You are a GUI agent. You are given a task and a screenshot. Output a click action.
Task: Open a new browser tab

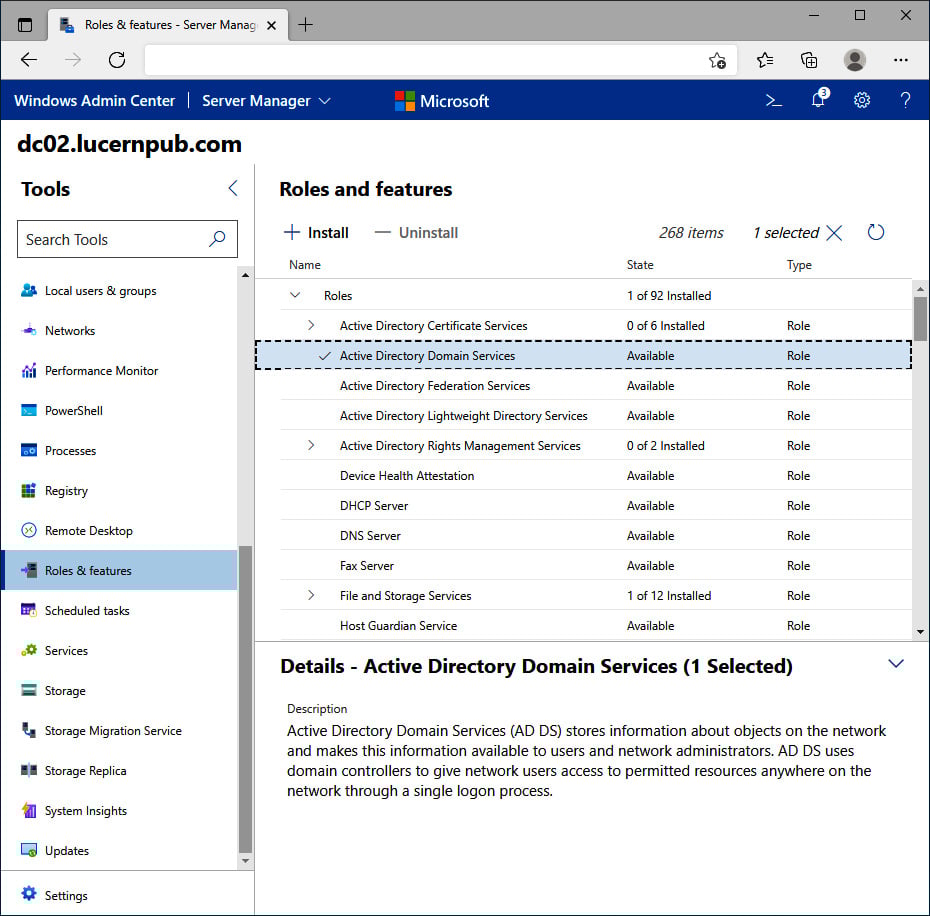click(305, 25)
